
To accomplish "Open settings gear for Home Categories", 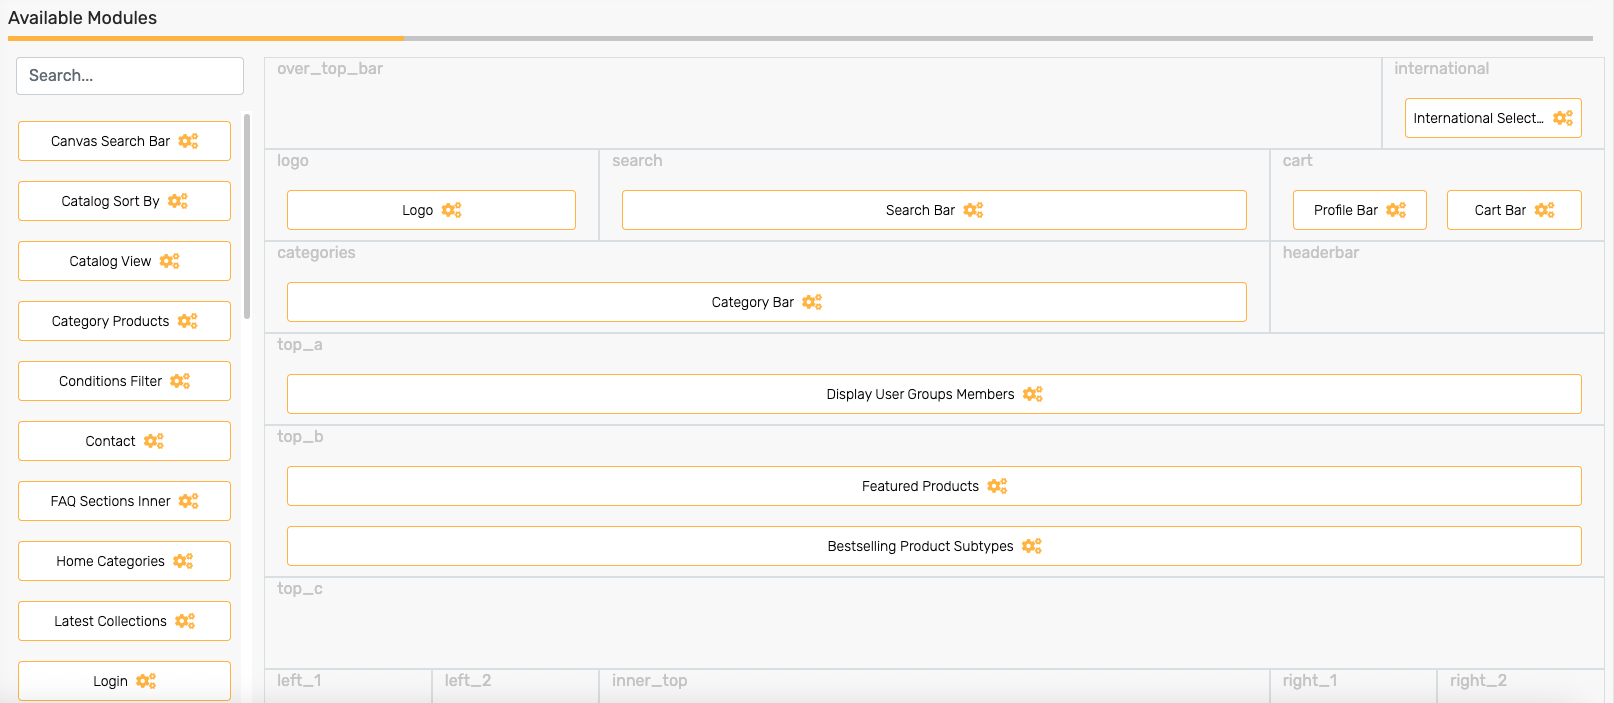I will 183,561.
